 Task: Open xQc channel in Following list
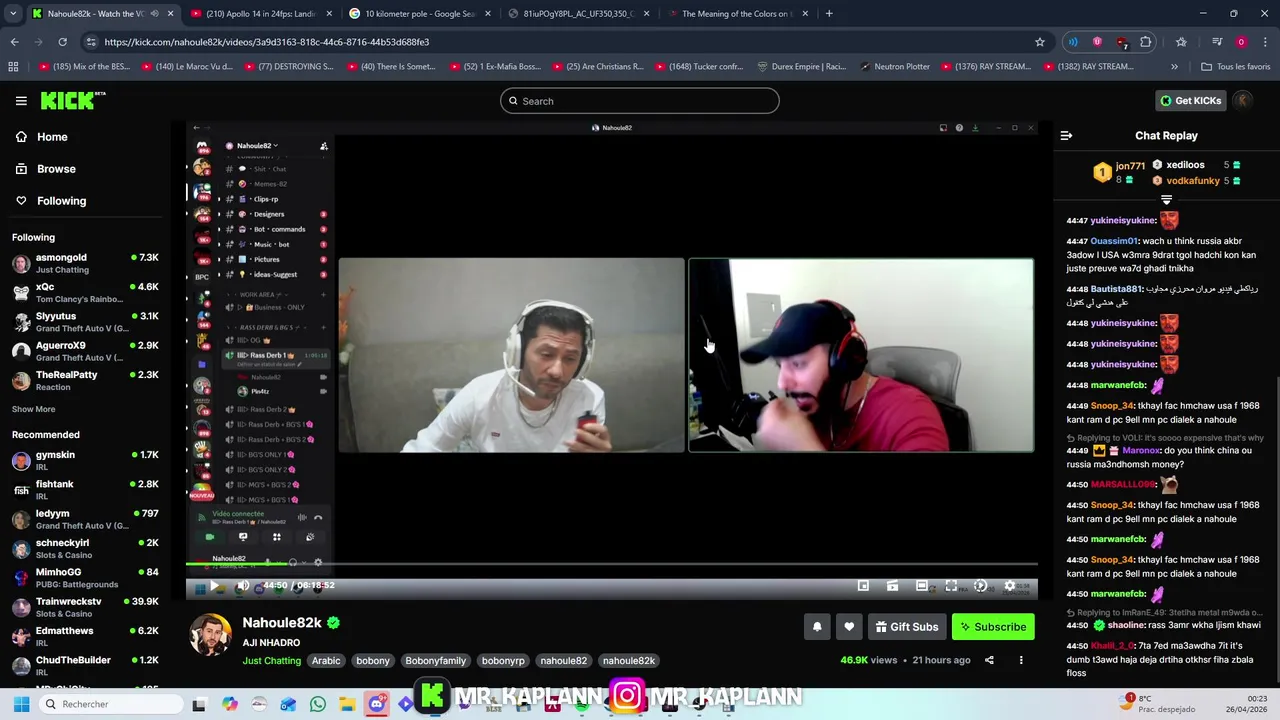86,293
